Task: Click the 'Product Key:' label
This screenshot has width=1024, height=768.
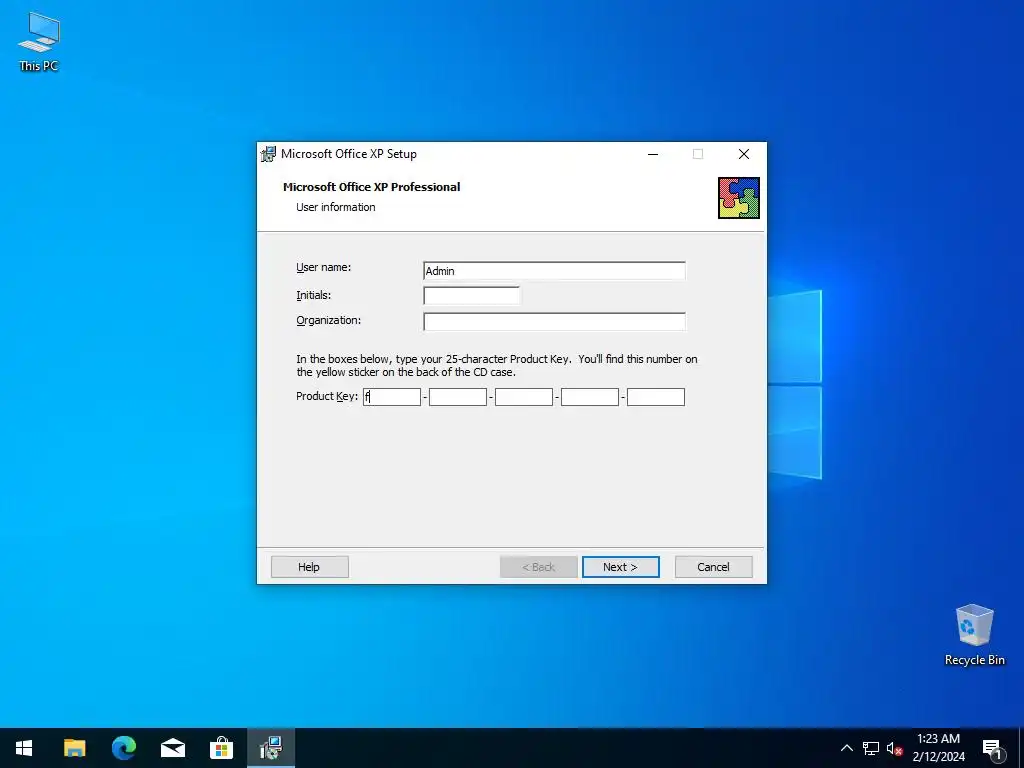Action: click(x=327, y=396)
